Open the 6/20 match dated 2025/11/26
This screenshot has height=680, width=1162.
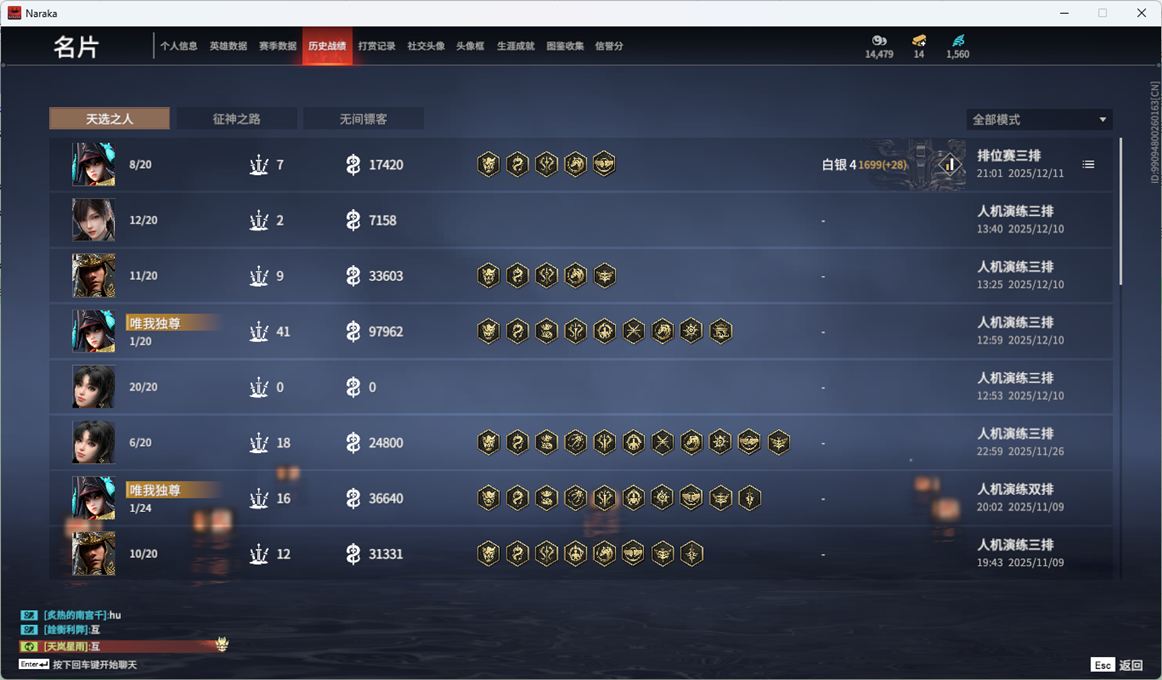point(581,442)
